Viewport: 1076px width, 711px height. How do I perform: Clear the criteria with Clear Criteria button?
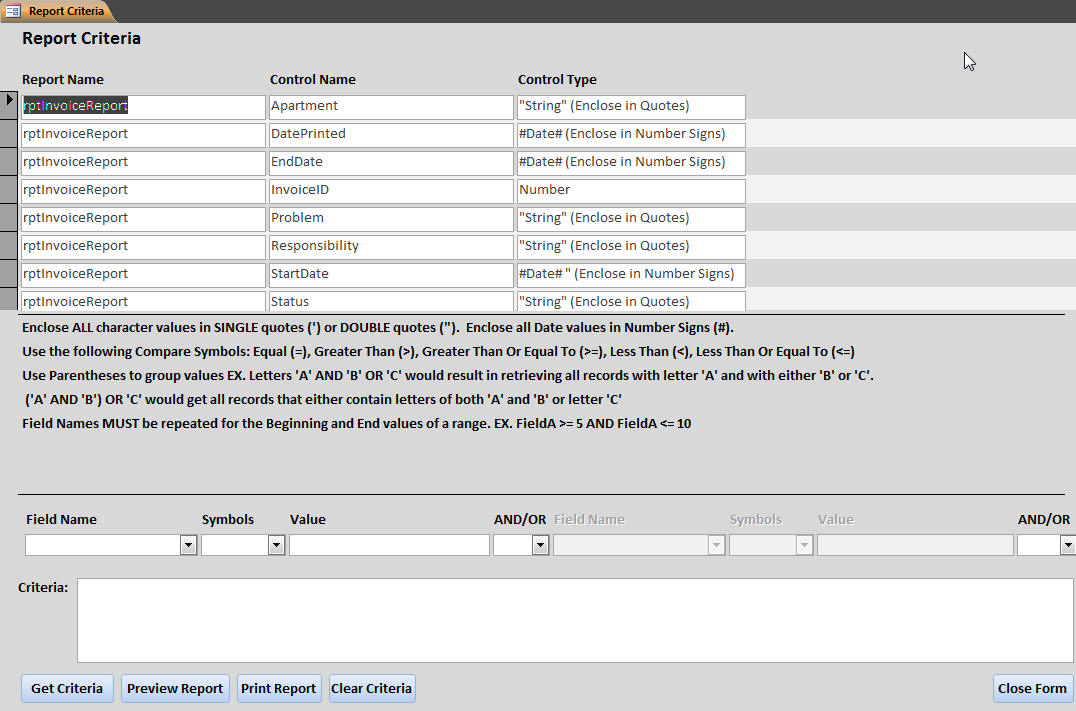click(x=372, y=688)
